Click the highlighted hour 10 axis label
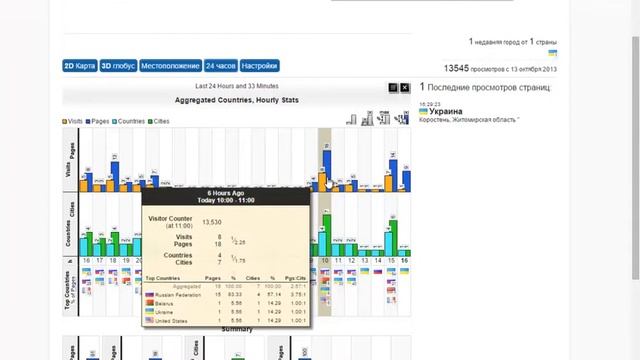This screenshot has height=360, width=640. coord(325,260)
